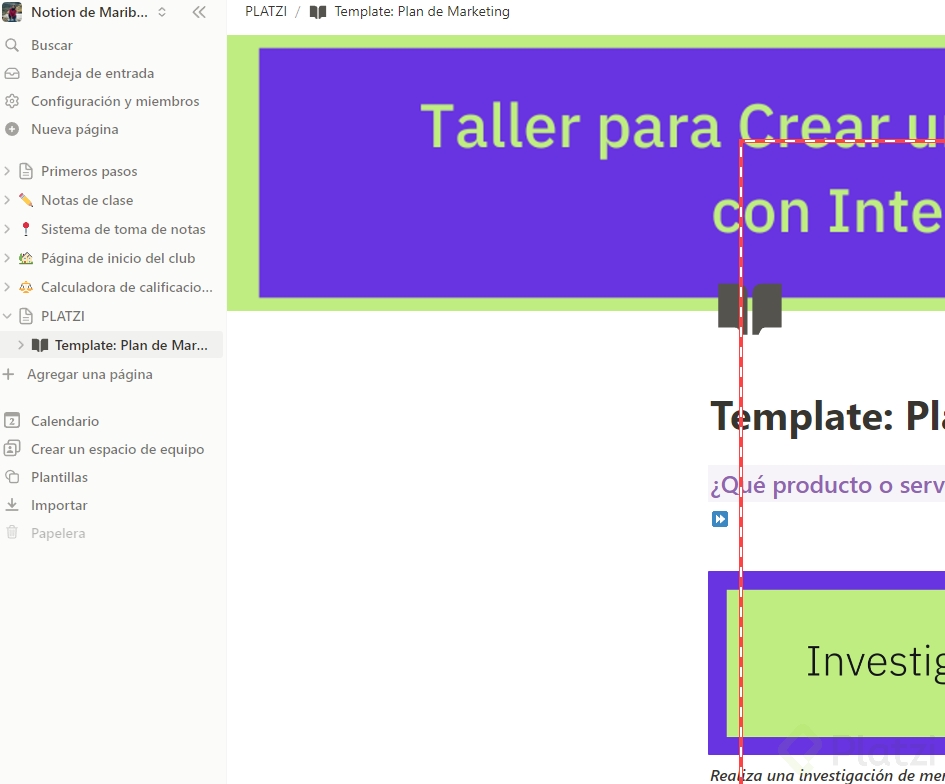Open Importar

pos(59,505)
